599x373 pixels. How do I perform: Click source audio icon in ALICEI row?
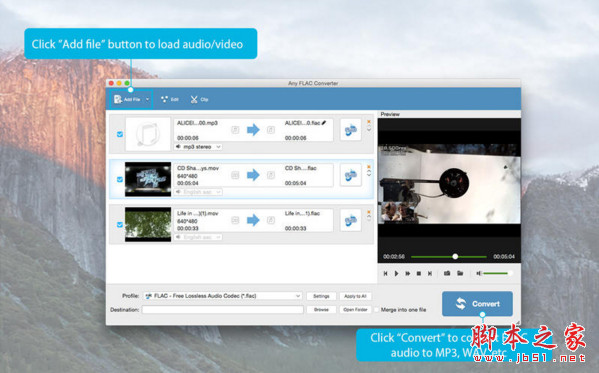[235, 130]
